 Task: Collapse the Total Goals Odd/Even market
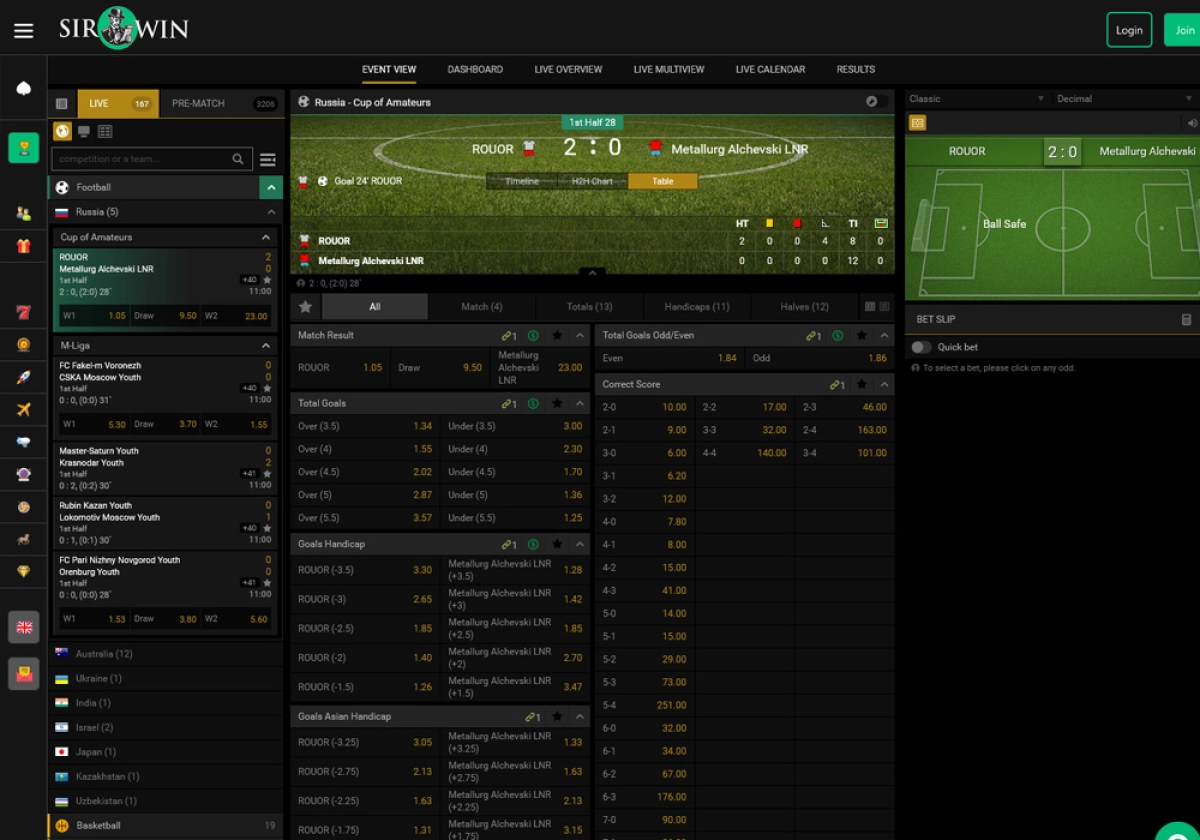(884, 336)
